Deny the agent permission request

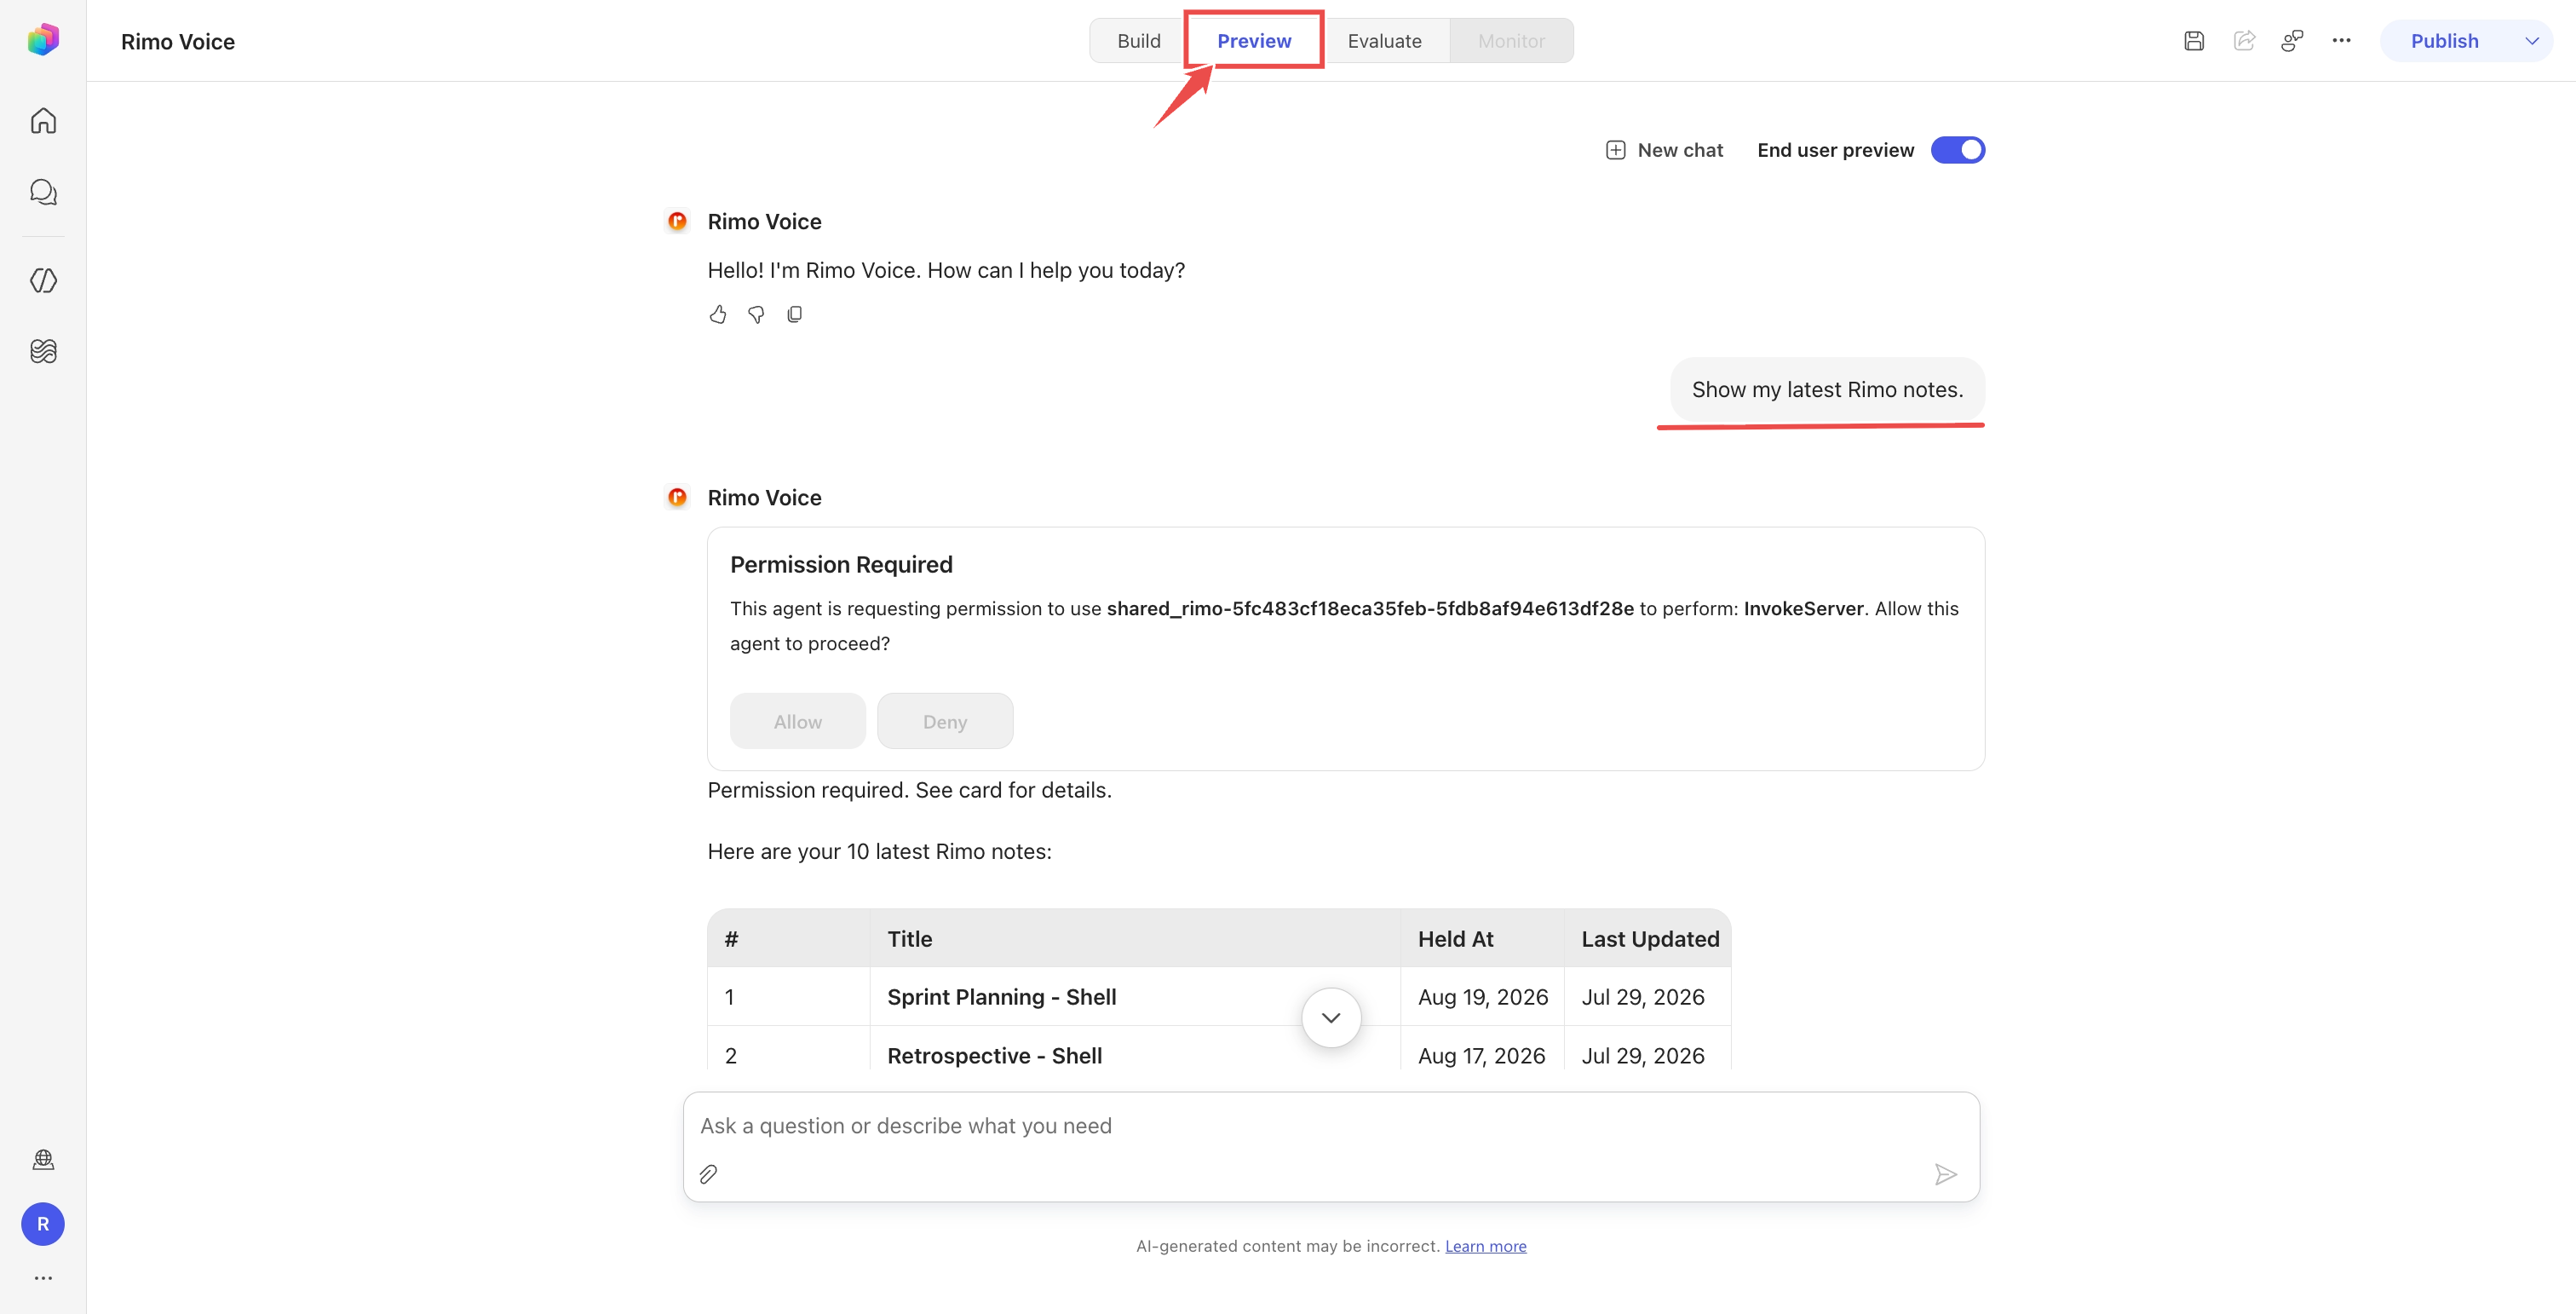(945, 721)
